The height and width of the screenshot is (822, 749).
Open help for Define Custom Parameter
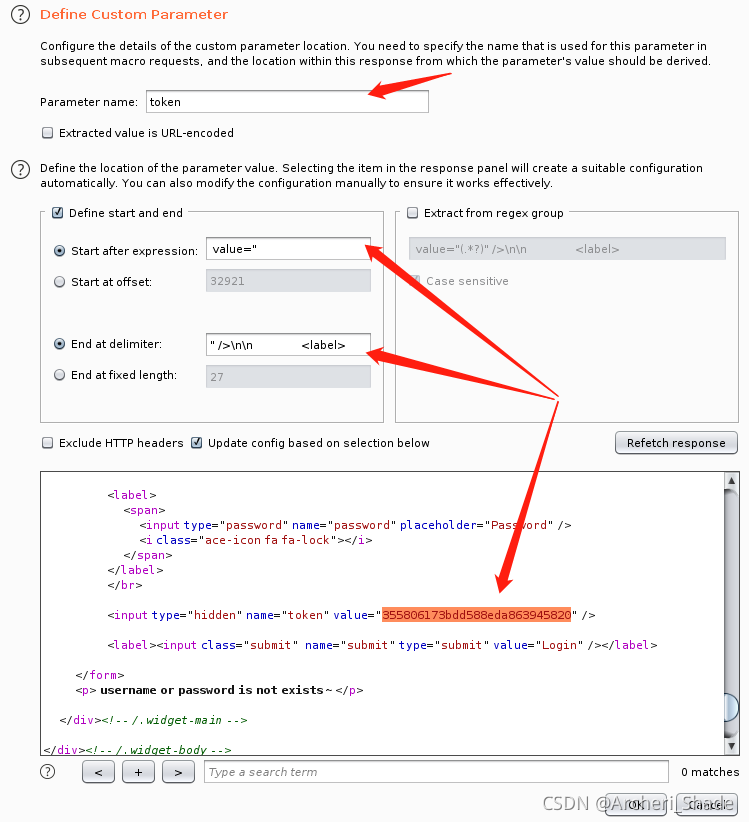point(20,15)
